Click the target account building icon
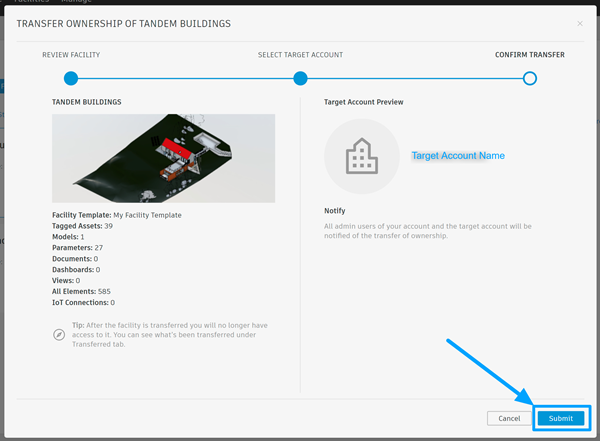Image resolution: width=600 pixels, height=441 pixels. pyautogui.click(x=362, y=156)
